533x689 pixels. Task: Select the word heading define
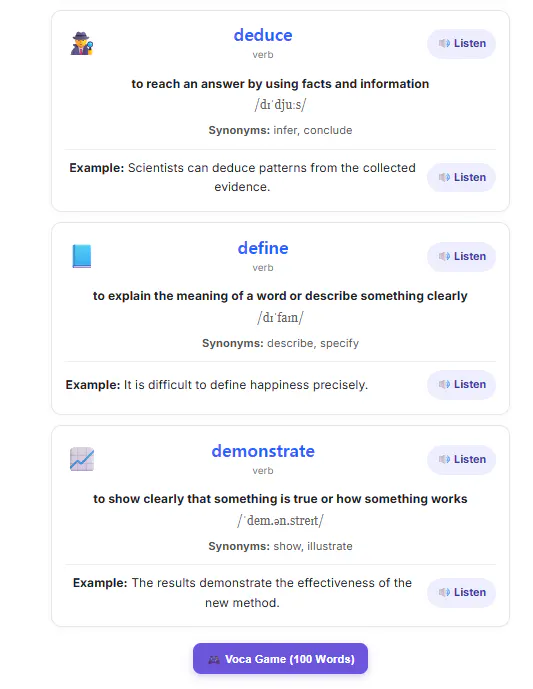point(263,248)
